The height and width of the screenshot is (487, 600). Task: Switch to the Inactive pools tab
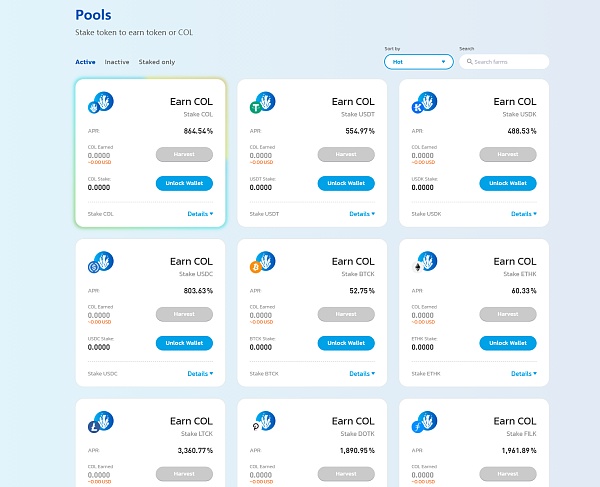[117, 62]
